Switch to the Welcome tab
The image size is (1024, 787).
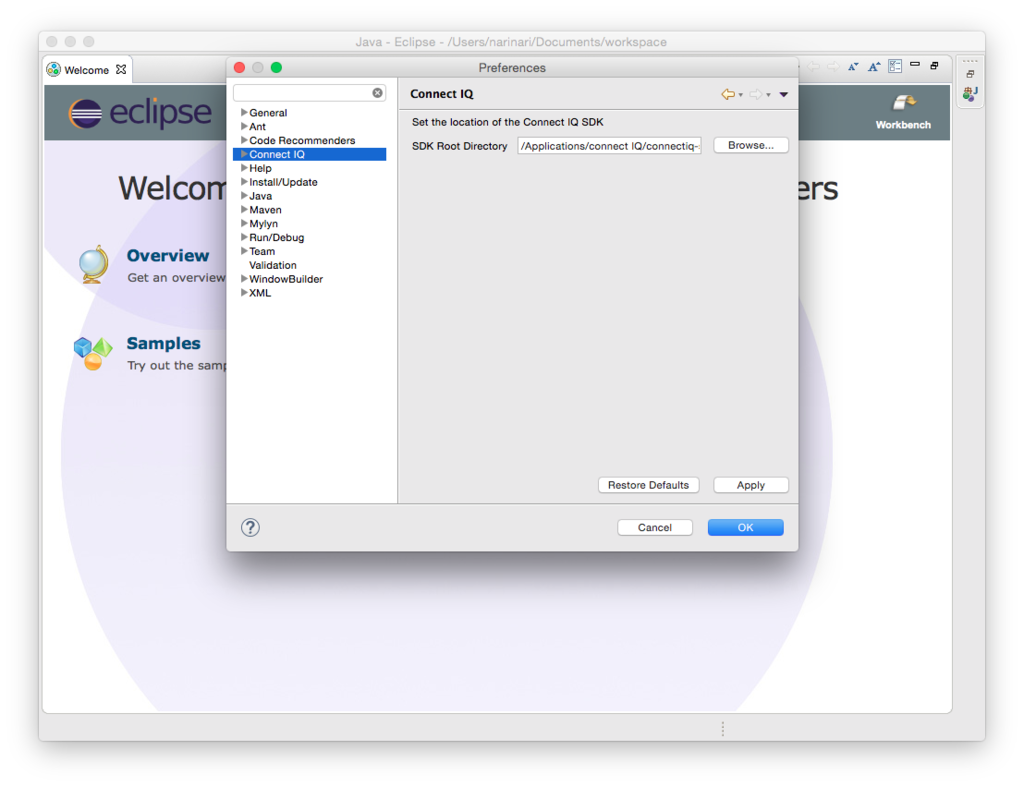(87, 70)
